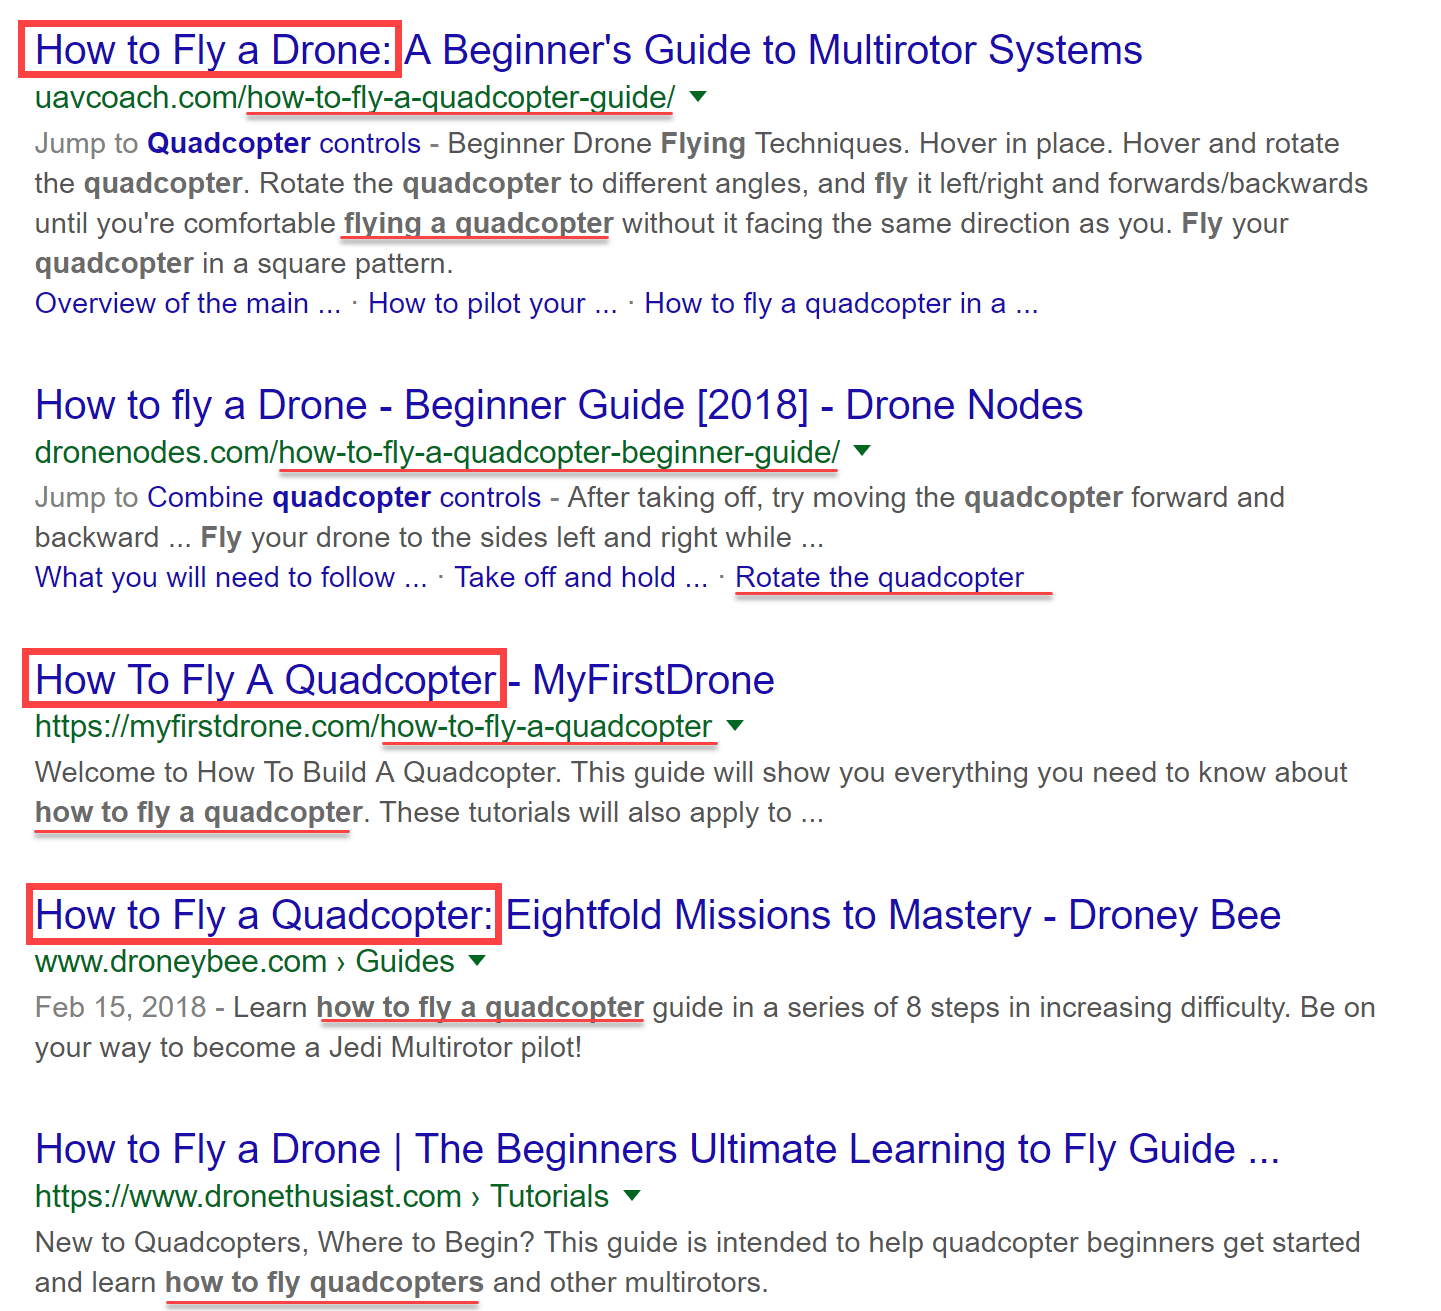
Task: Expand the dronenodes.com result dropdown arrow
Action: tap(862, 452)
